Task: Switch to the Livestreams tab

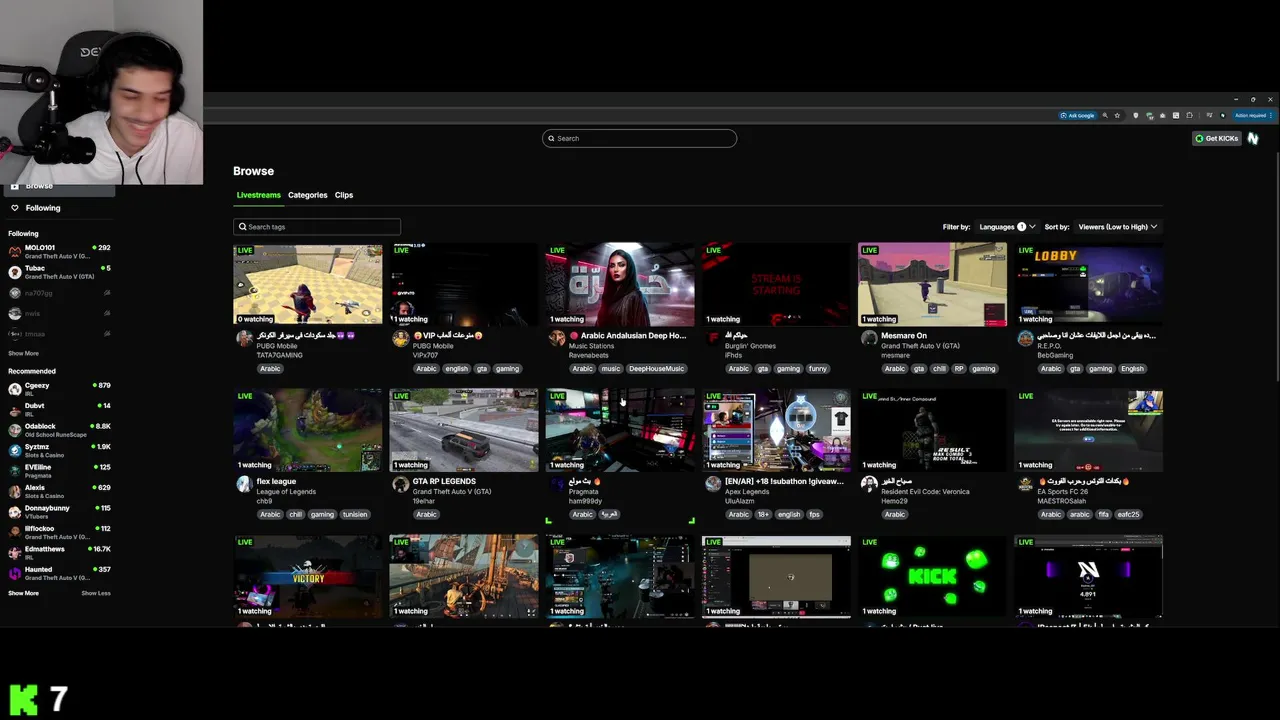Action: pyautogui.click(x=258, y=195)
